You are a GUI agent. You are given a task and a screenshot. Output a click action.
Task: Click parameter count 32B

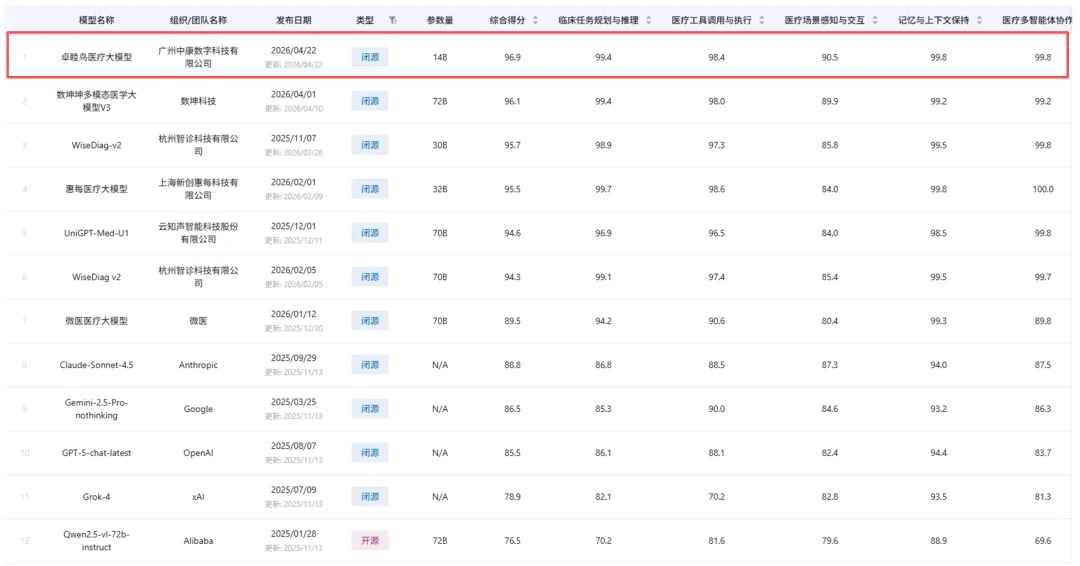click(440, 189)
